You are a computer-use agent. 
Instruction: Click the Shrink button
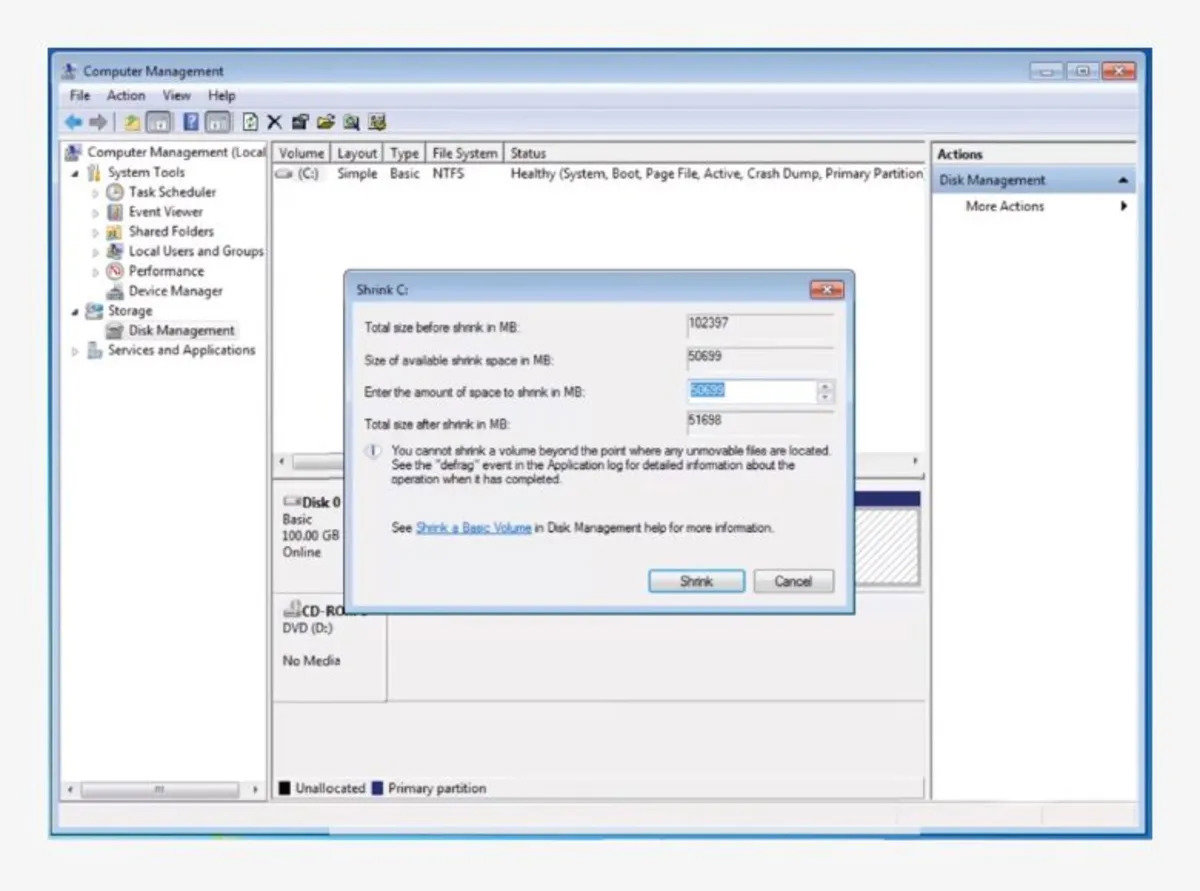(x=696, y=581)
